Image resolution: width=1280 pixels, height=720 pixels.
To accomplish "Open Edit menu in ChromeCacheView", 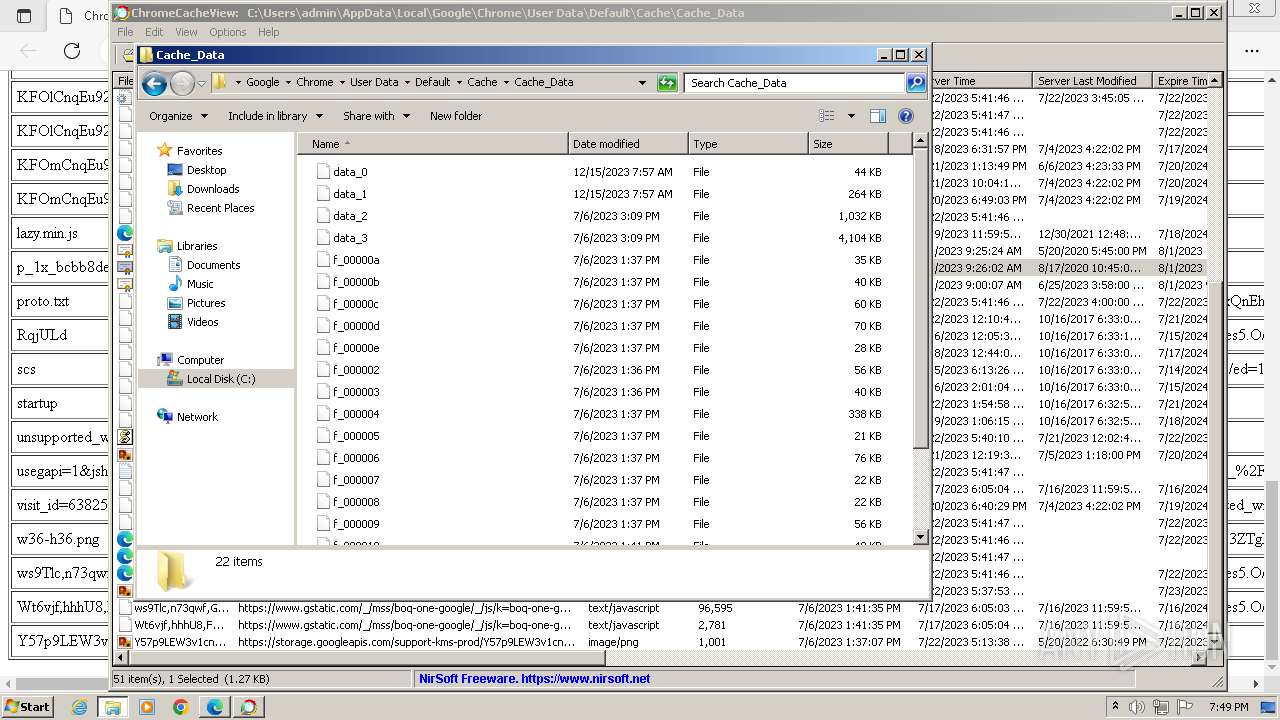I will (x=154, y=32).
